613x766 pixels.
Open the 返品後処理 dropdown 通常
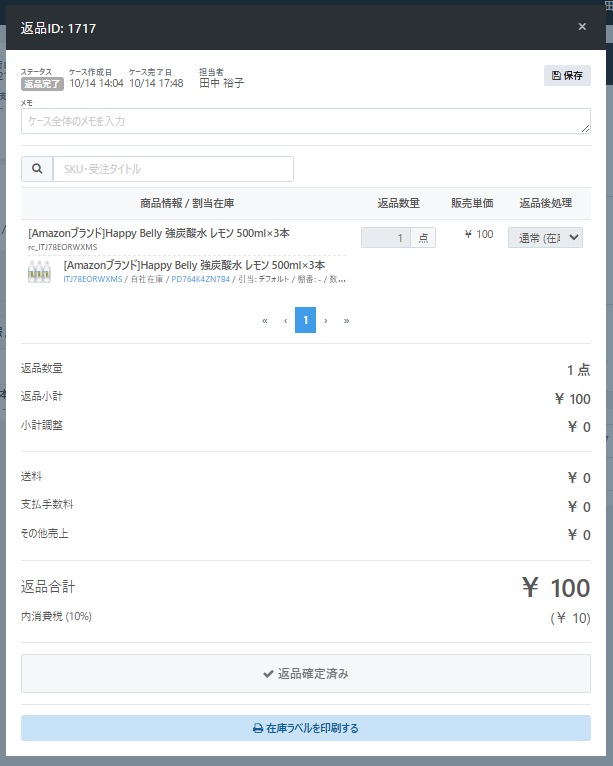[x=545, y=238]
